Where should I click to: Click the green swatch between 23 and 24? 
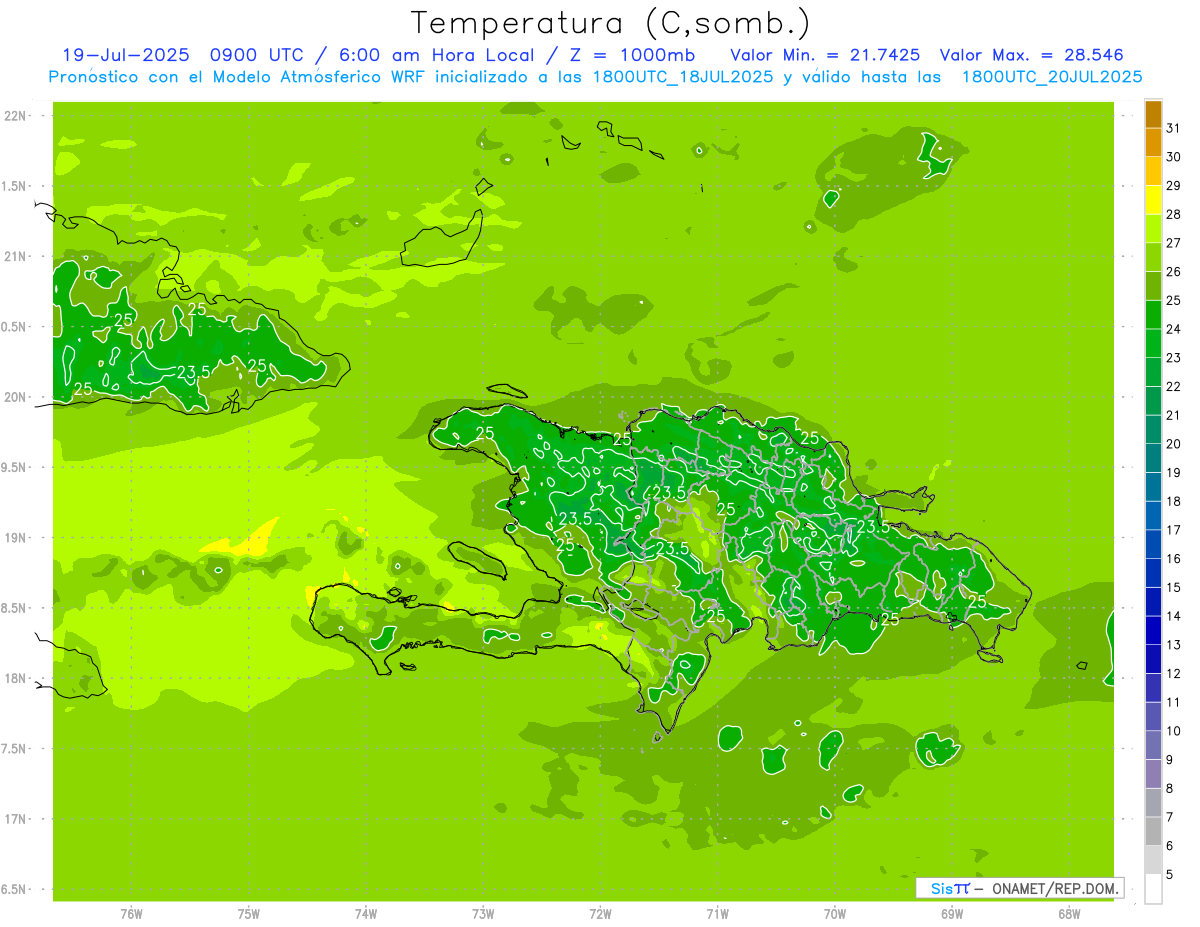pyautogui.click(x=1153, y=343)
